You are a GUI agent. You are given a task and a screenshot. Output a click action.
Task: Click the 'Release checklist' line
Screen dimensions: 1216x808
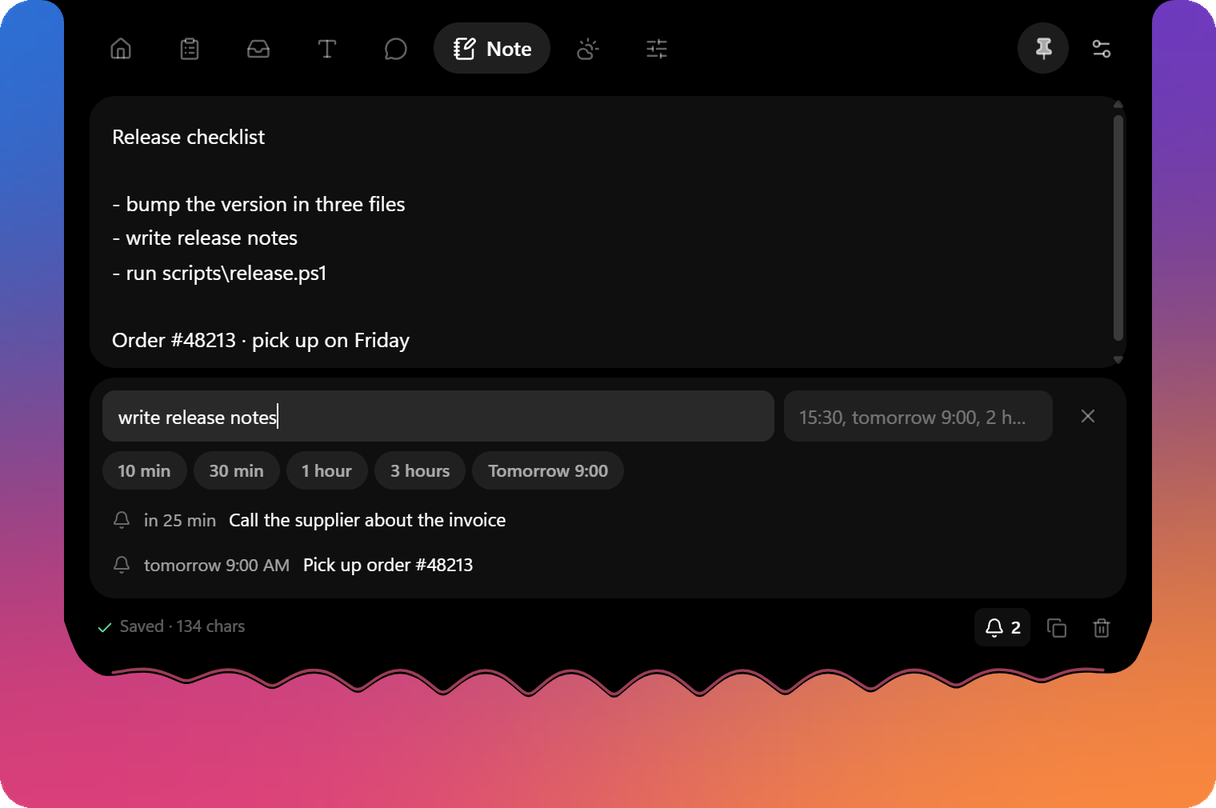[188, 137]
